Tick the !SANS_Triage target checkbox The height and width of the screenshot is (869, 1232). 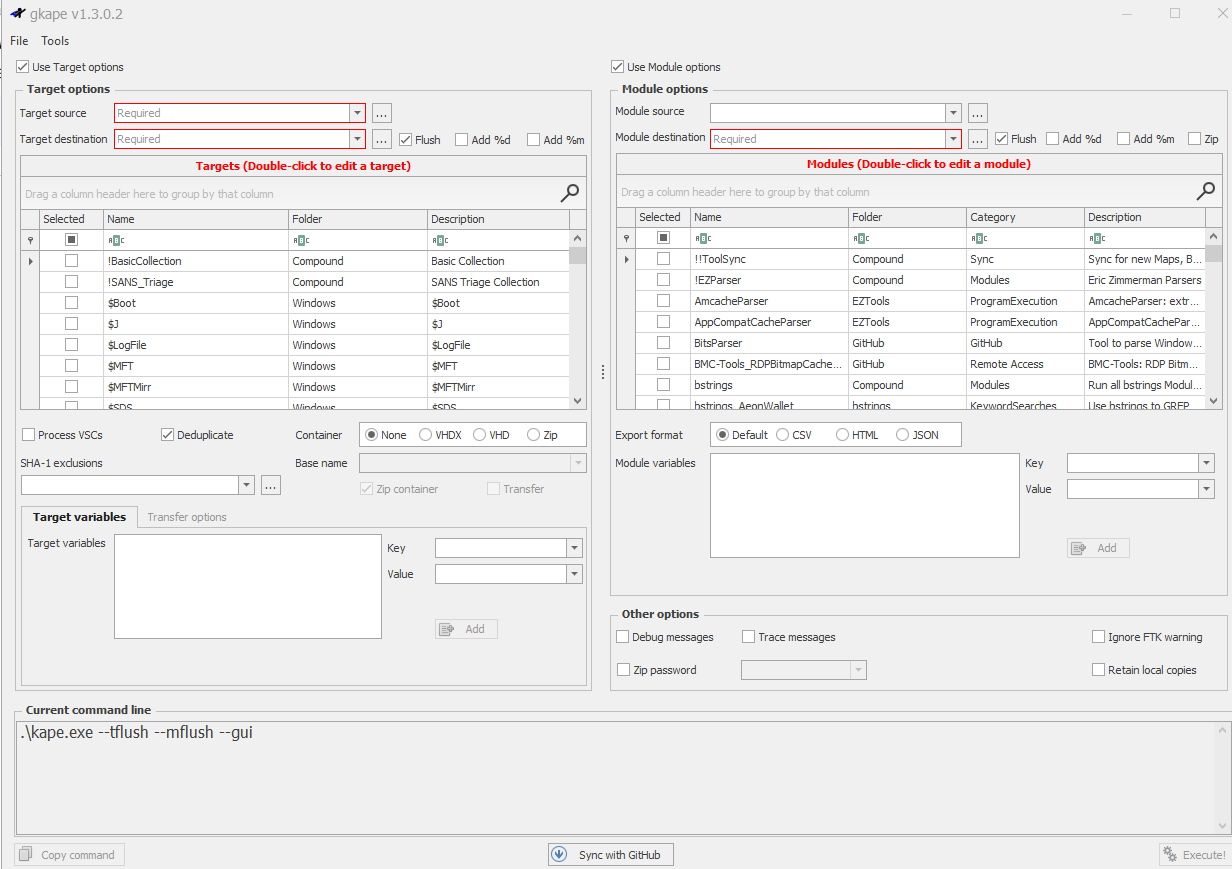tap(71, 282)
